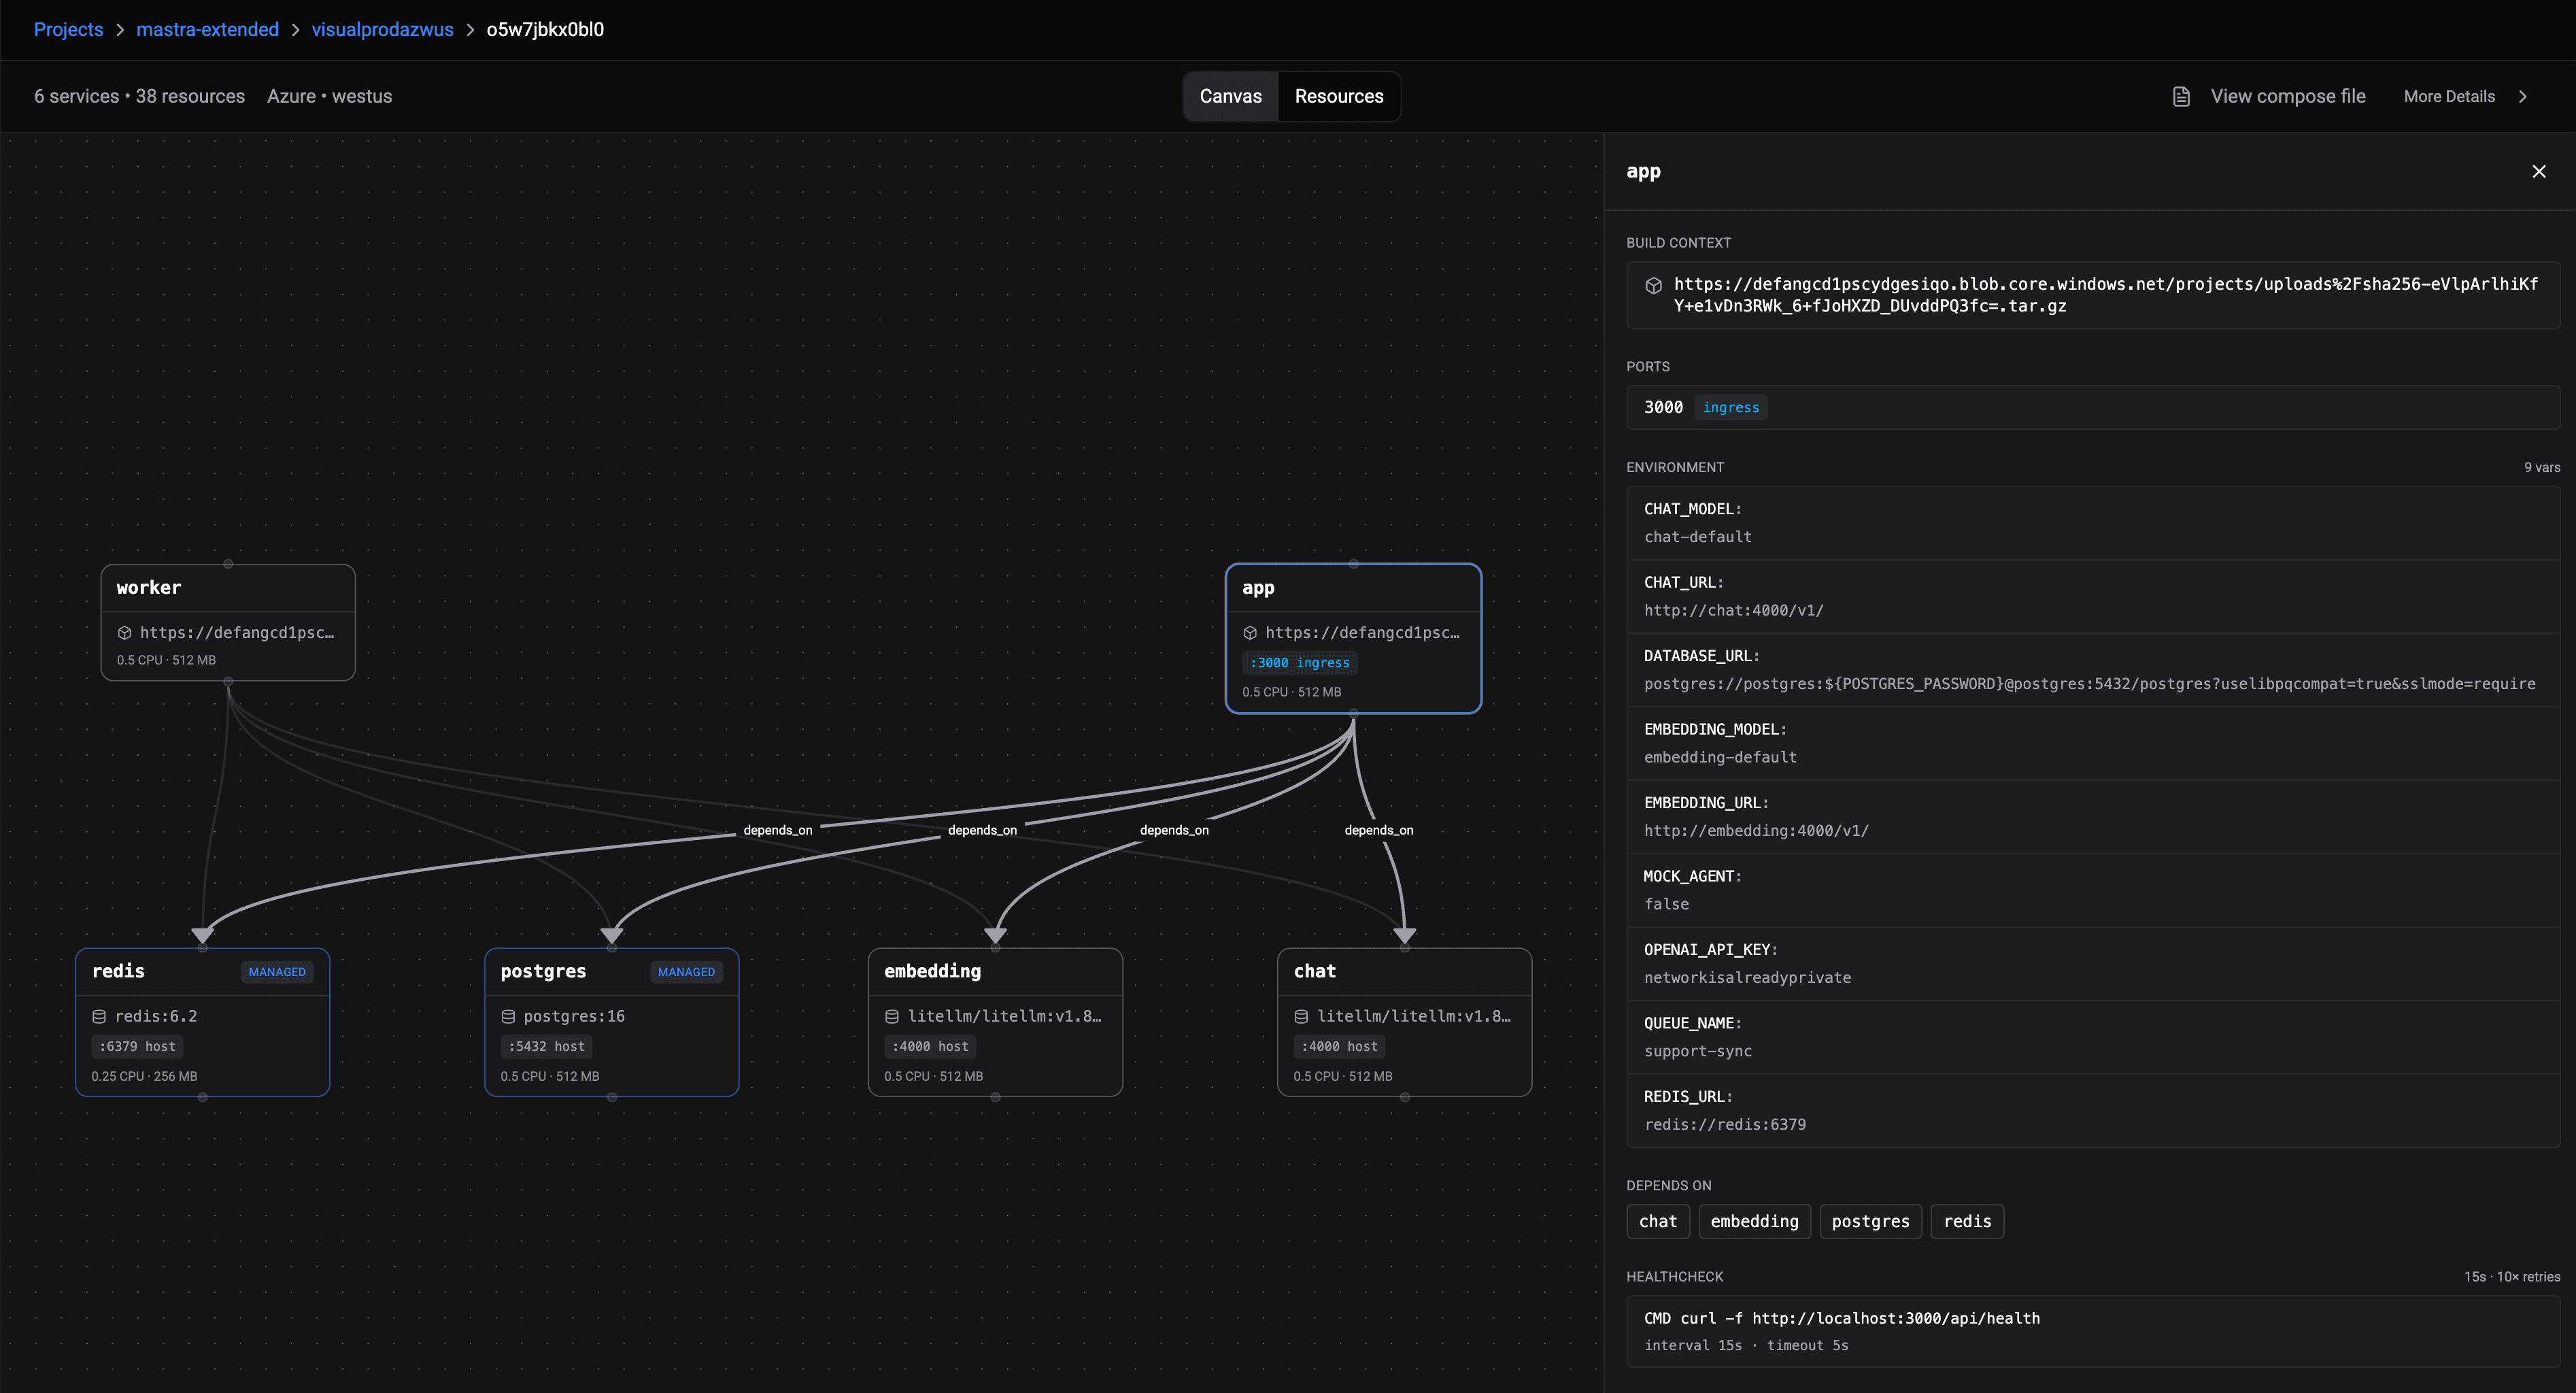The image size is (2576, 1393).
Task: Click depends_on label on postgres edge
Action: point(981,831)
